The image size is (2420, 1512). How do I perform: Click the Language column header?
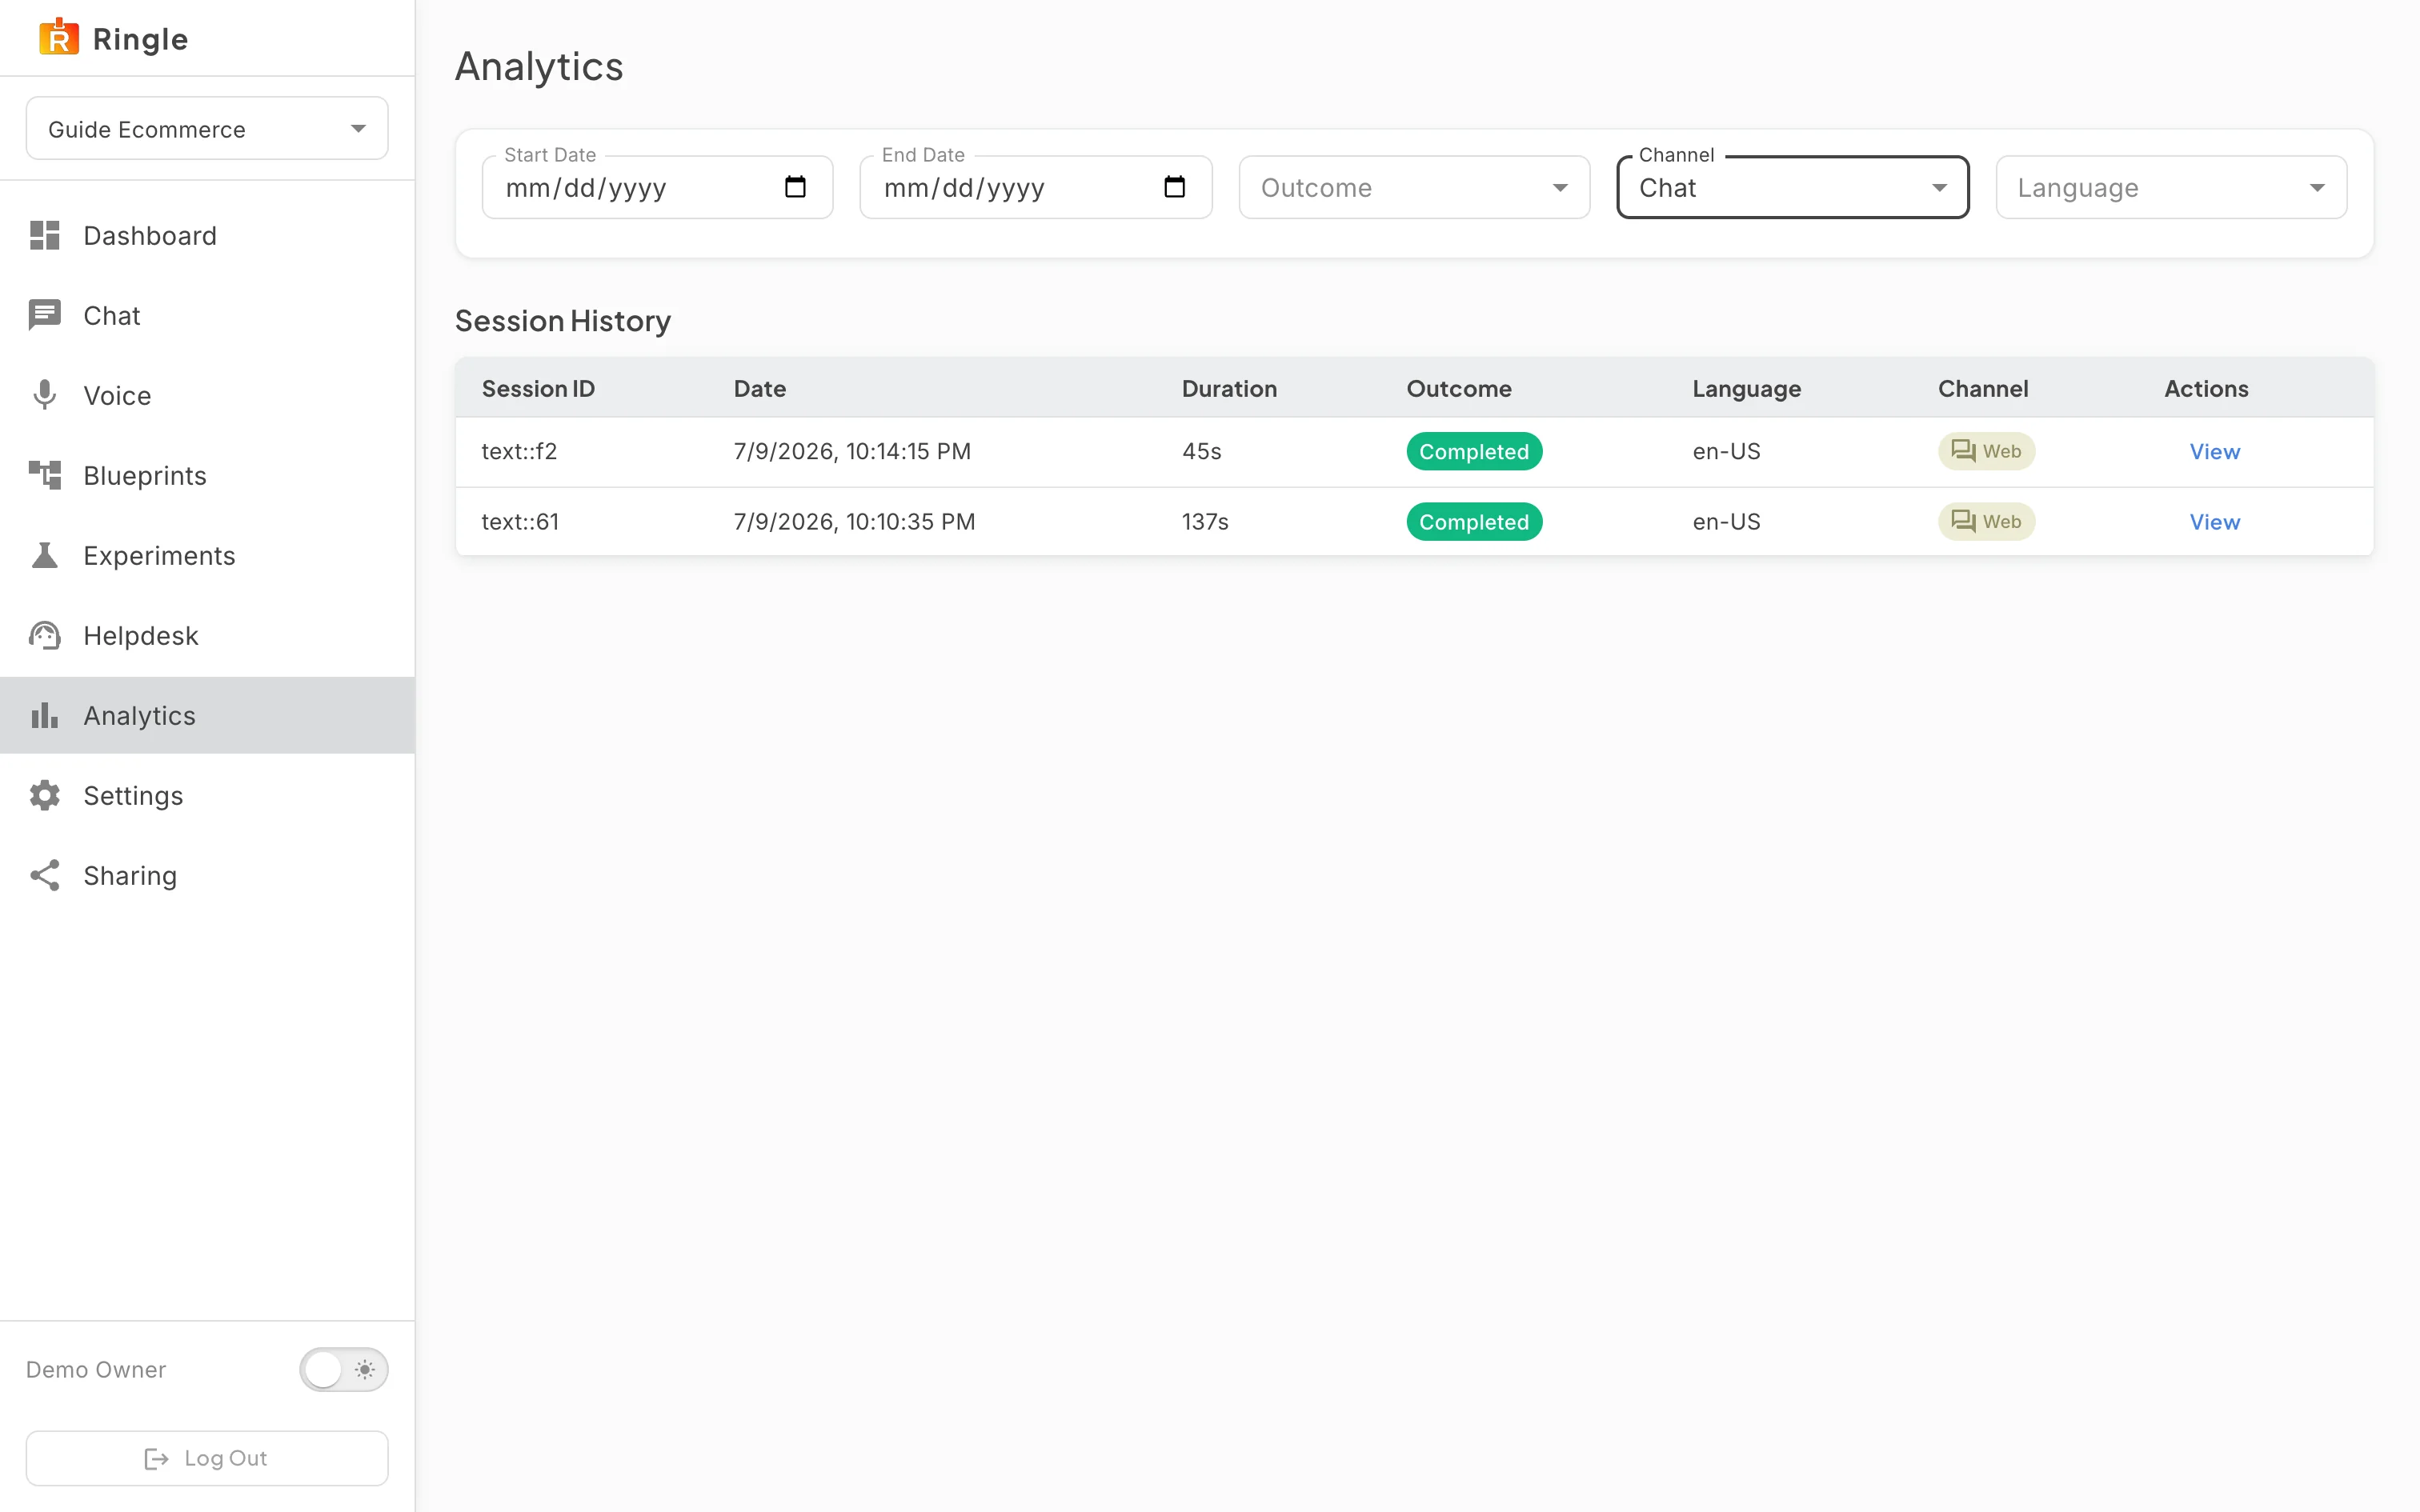coord(1746,388)
